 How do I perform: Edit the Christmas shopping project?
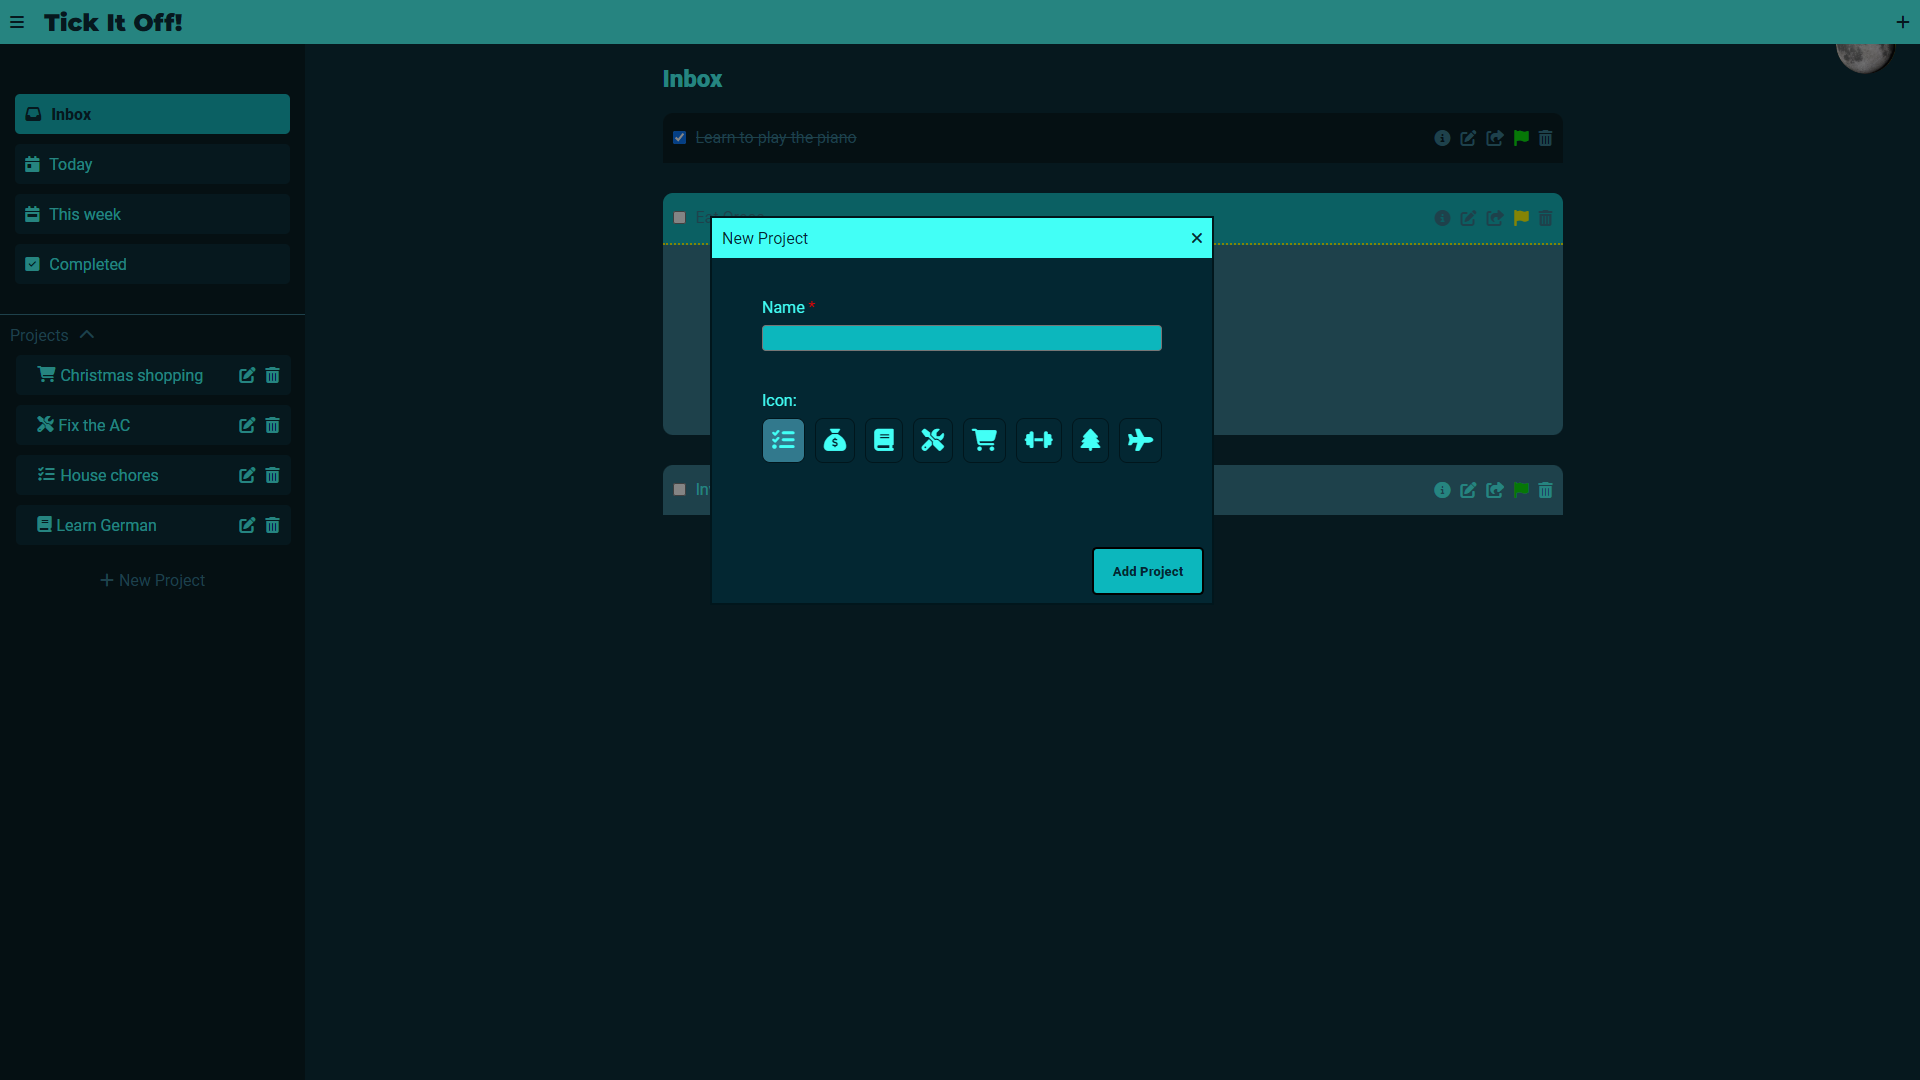(247, 375)
